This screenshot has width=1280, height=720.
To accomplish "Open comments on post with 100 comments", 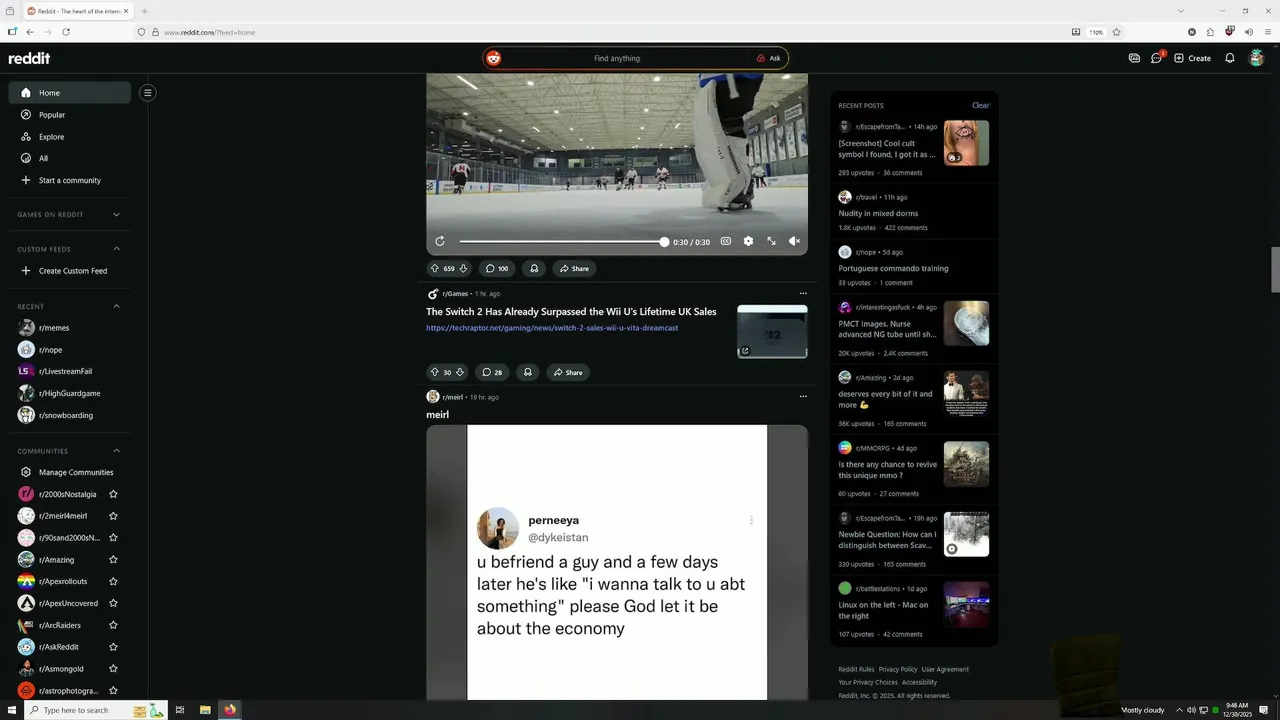I will (x=496, y=268).
